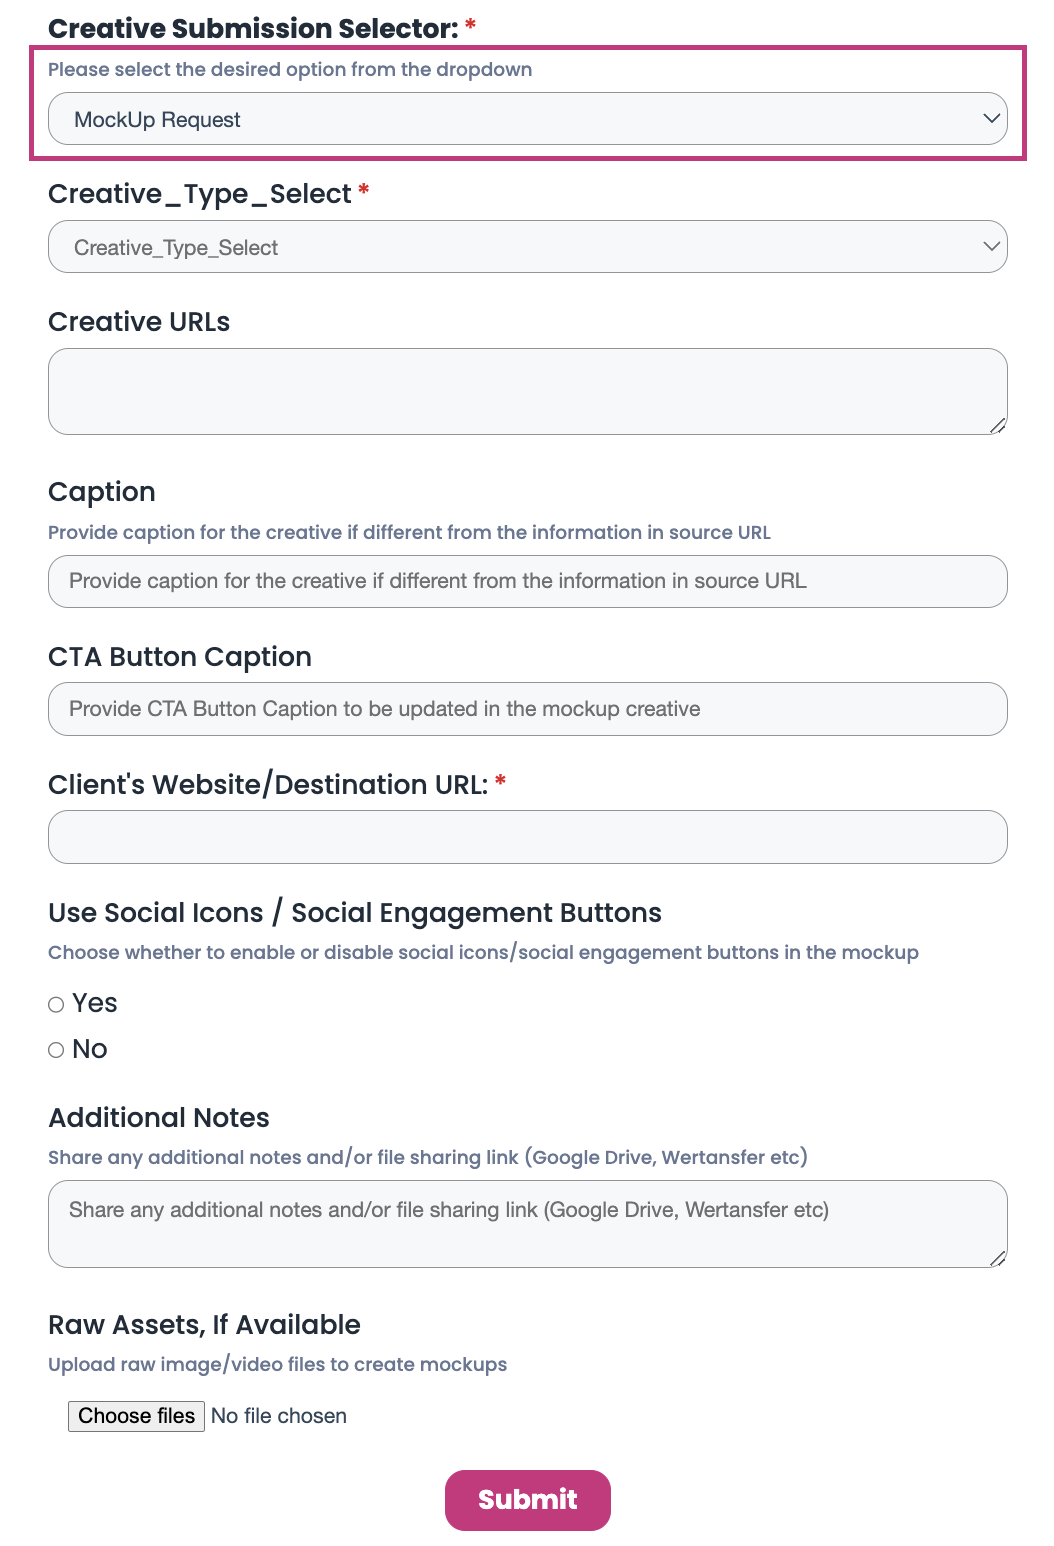Click the "Raw Assets, If Available" label

click(204, 1325)
